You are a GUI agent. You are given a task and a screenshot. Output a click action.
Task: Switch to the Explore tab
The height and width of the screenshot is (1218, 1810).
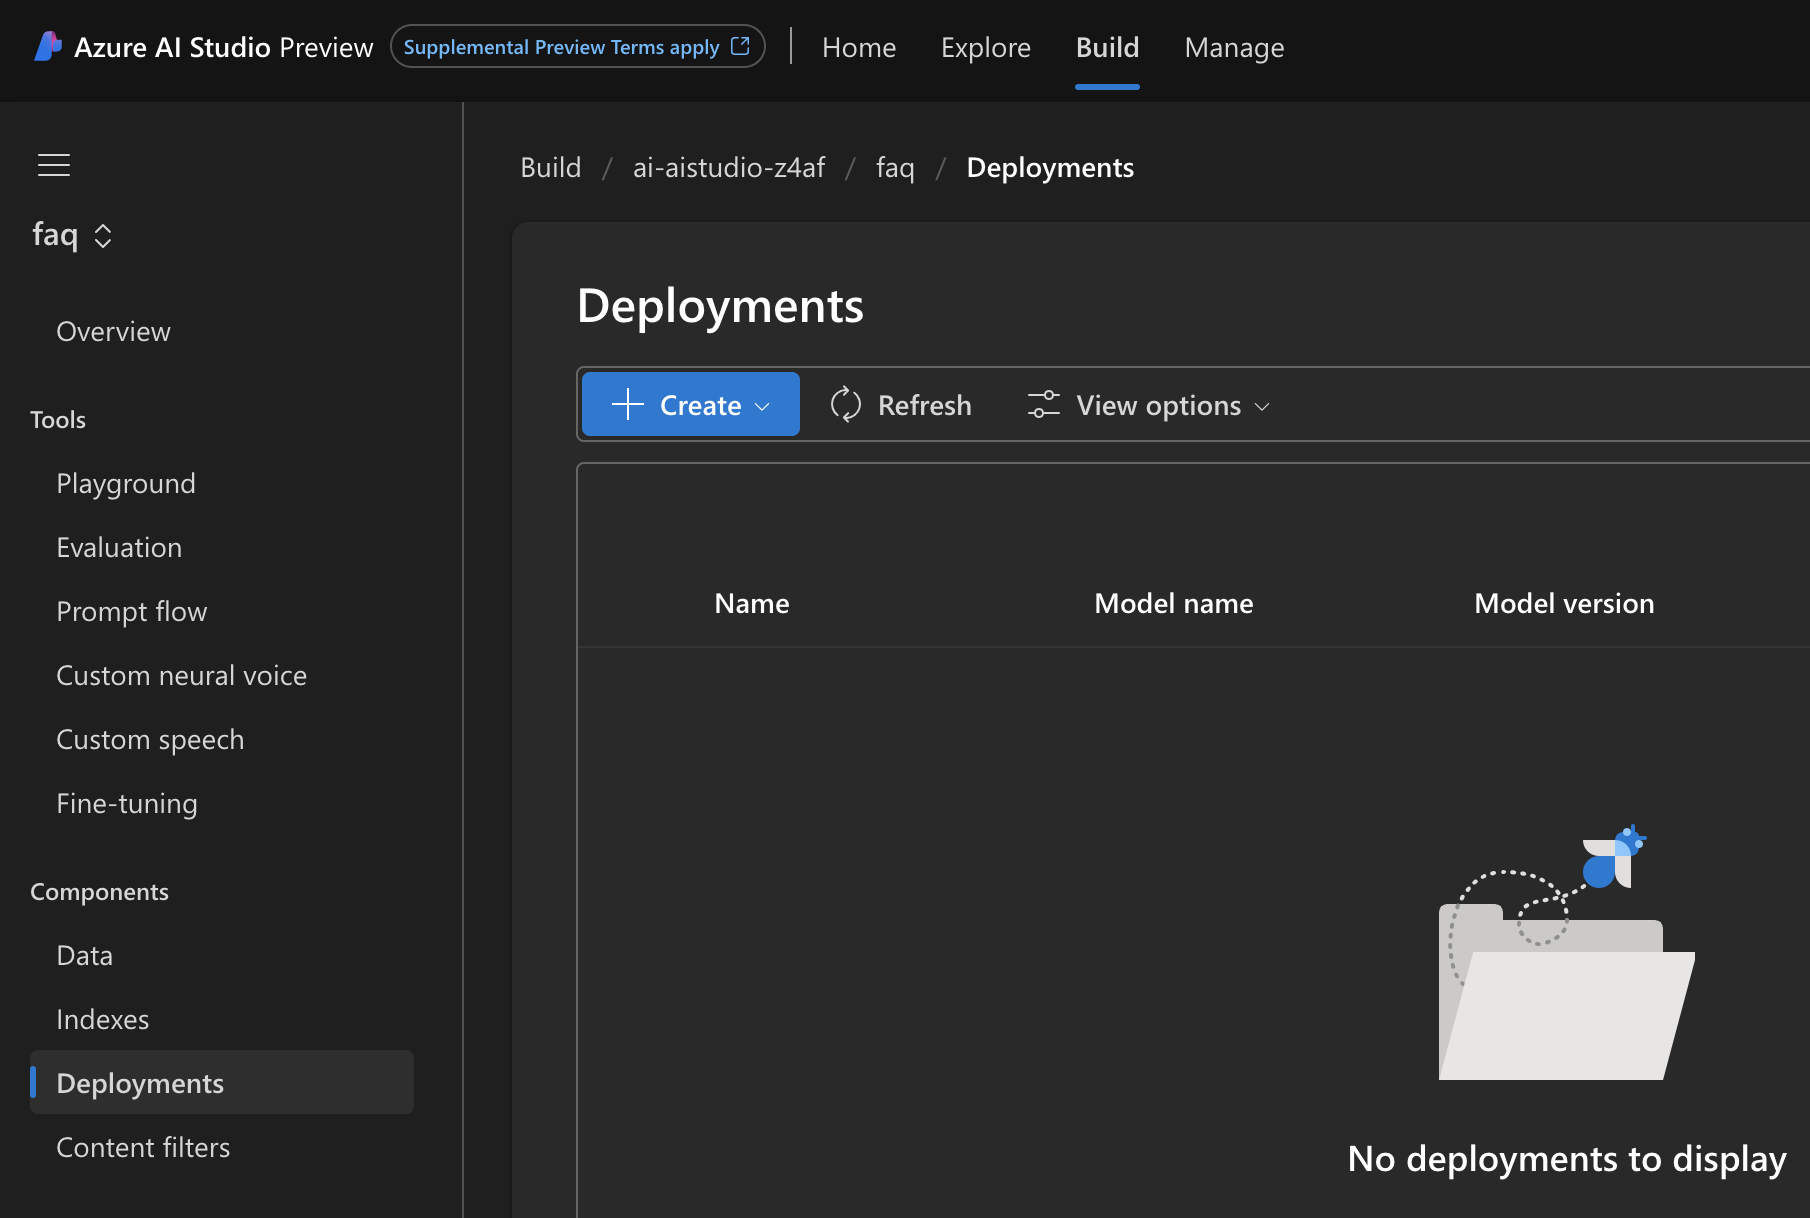(985, 47)
